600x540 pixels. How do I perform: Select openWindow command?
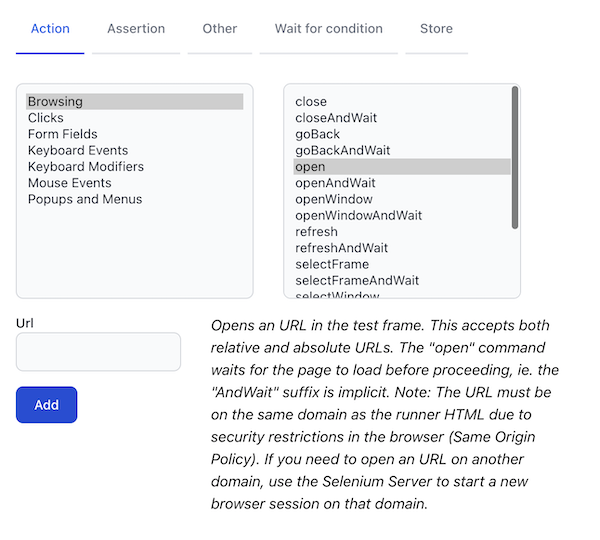[402, 199]
